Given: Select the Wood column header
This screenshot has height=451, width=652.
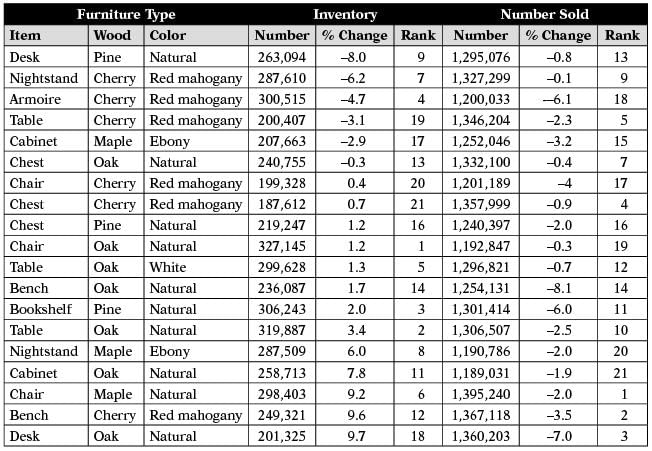Looking at the screenshot, I should coord(112,35).
